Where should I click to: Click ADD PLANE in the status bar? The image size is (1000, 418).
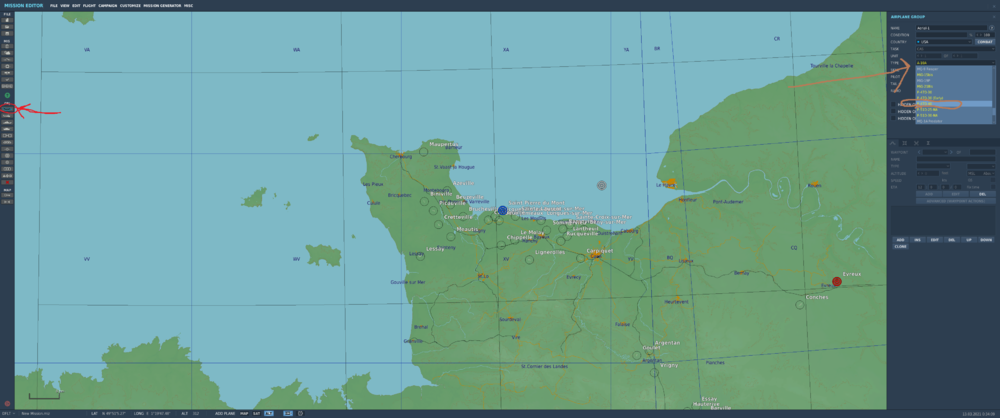click(x=225, y=413)
